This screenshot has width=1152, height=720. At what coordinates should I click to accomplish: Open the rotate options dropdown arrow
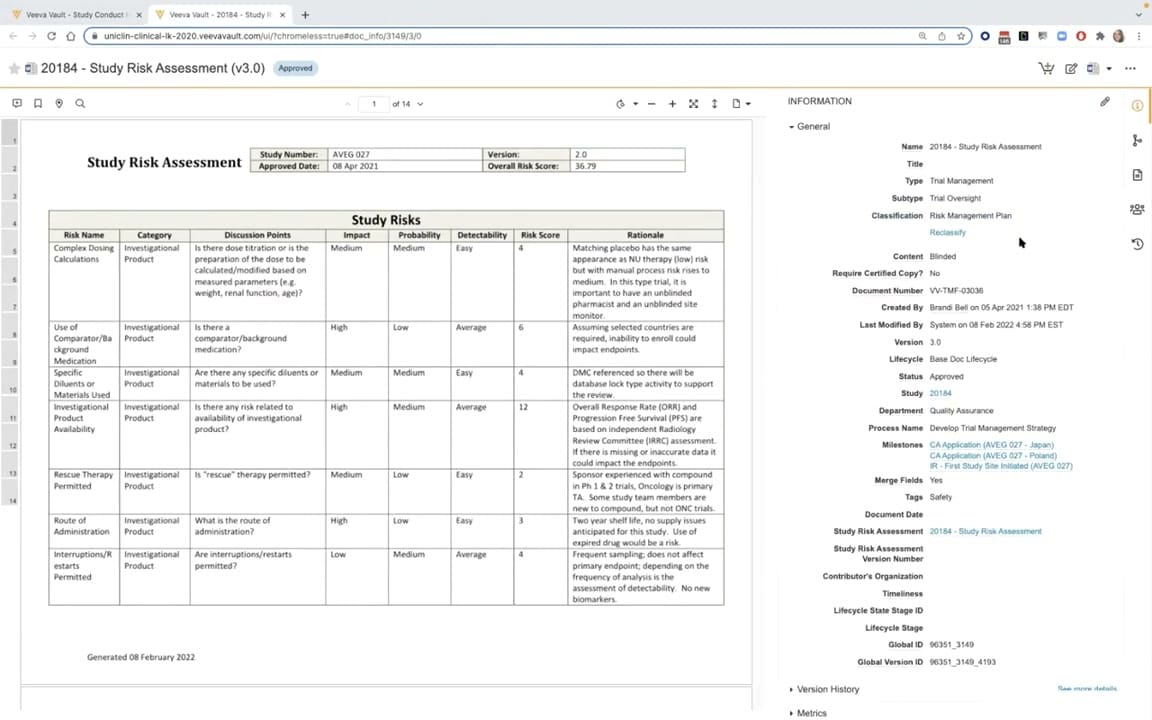636,104
